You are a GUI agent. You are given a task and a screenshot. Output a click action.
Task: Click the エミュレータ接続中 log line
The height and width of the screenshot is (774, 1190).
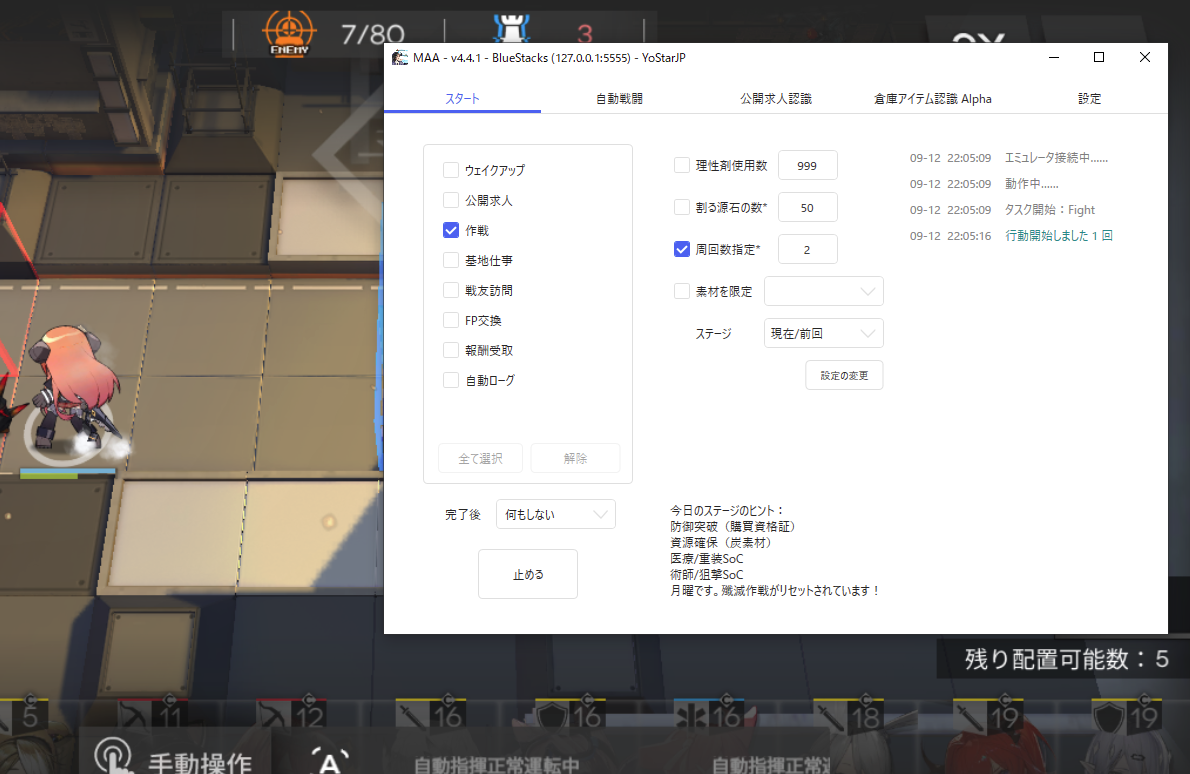coord(1056,158)
